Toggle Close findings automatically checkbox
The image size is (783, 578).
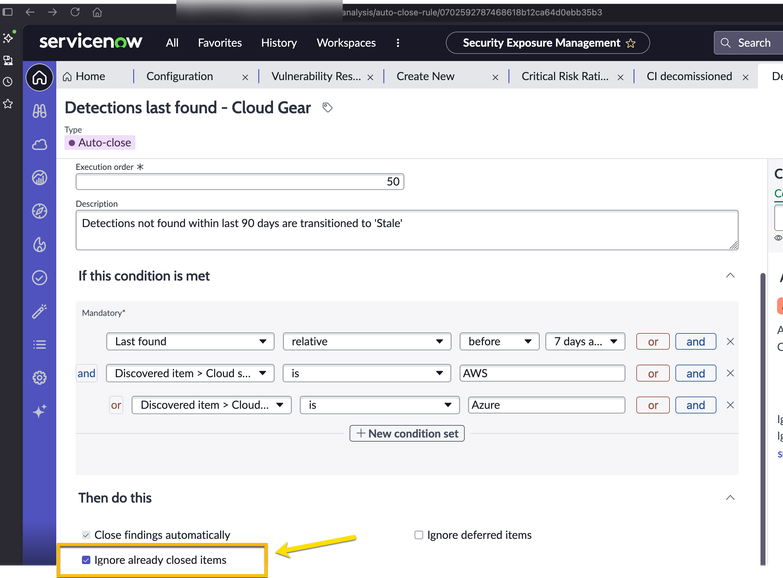86,535
